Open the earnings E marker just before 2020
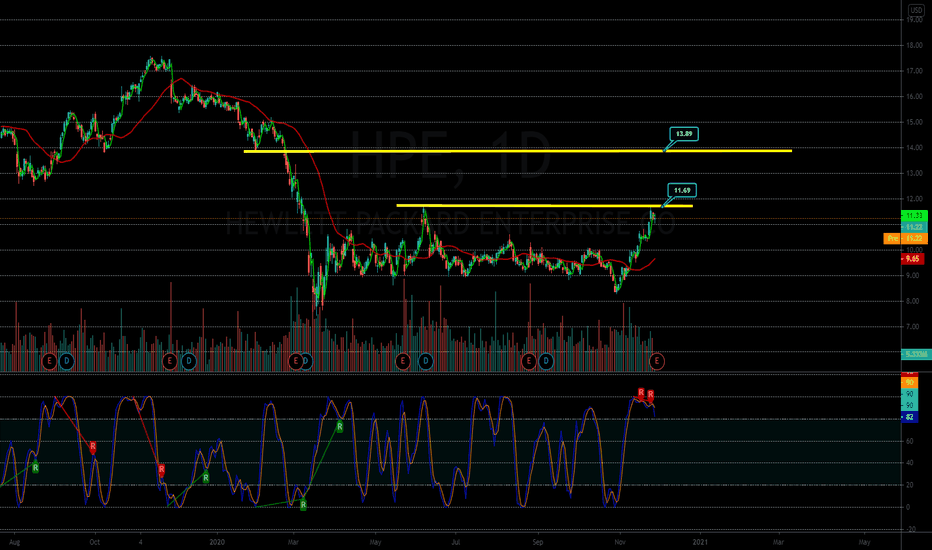Viewport: 932px width, 550px height. click(170, 360)
